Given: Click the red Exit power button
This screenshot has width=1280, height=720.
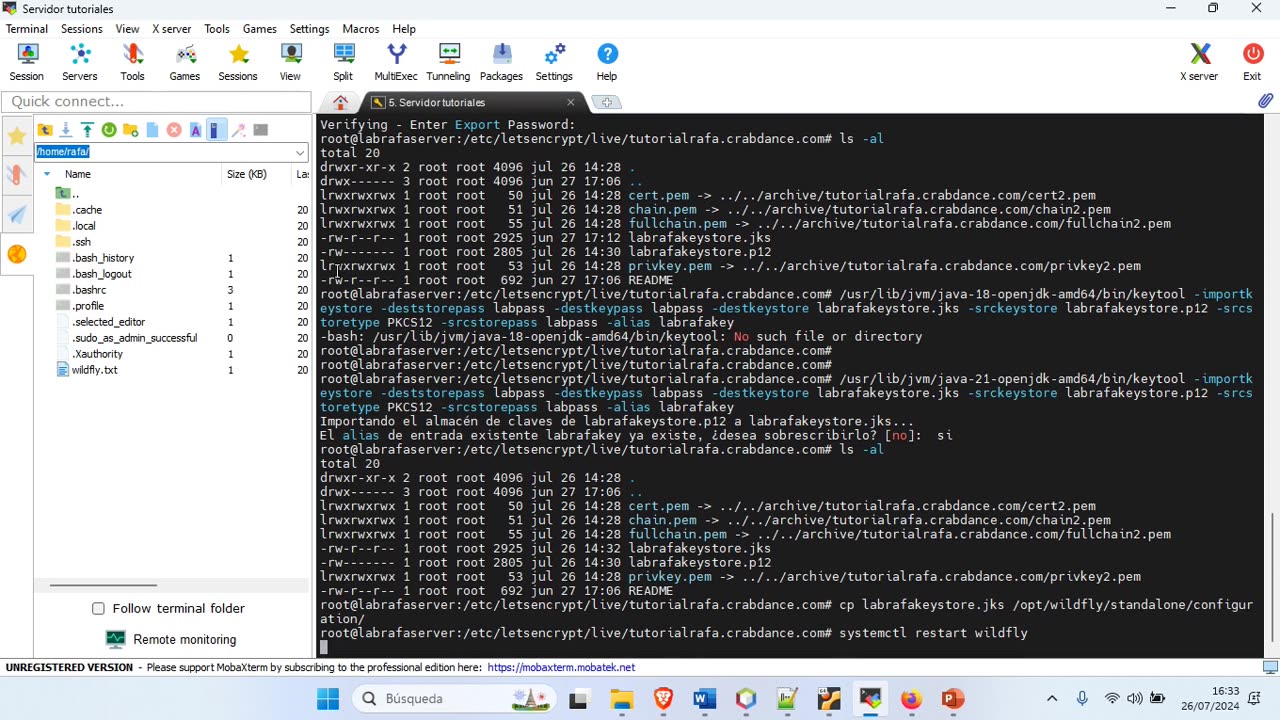Looking at the screenshot, I should tap(1252, 62).
